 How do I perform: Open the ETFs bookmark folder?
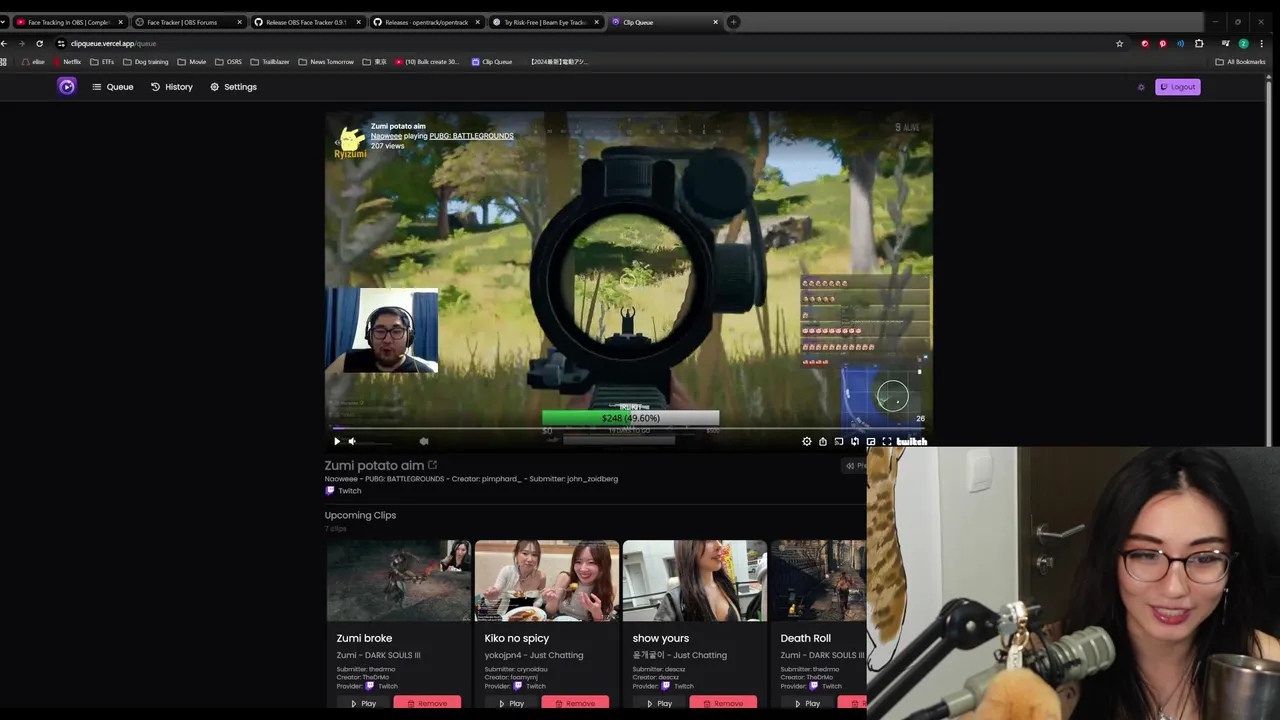[x=102, y=62]
